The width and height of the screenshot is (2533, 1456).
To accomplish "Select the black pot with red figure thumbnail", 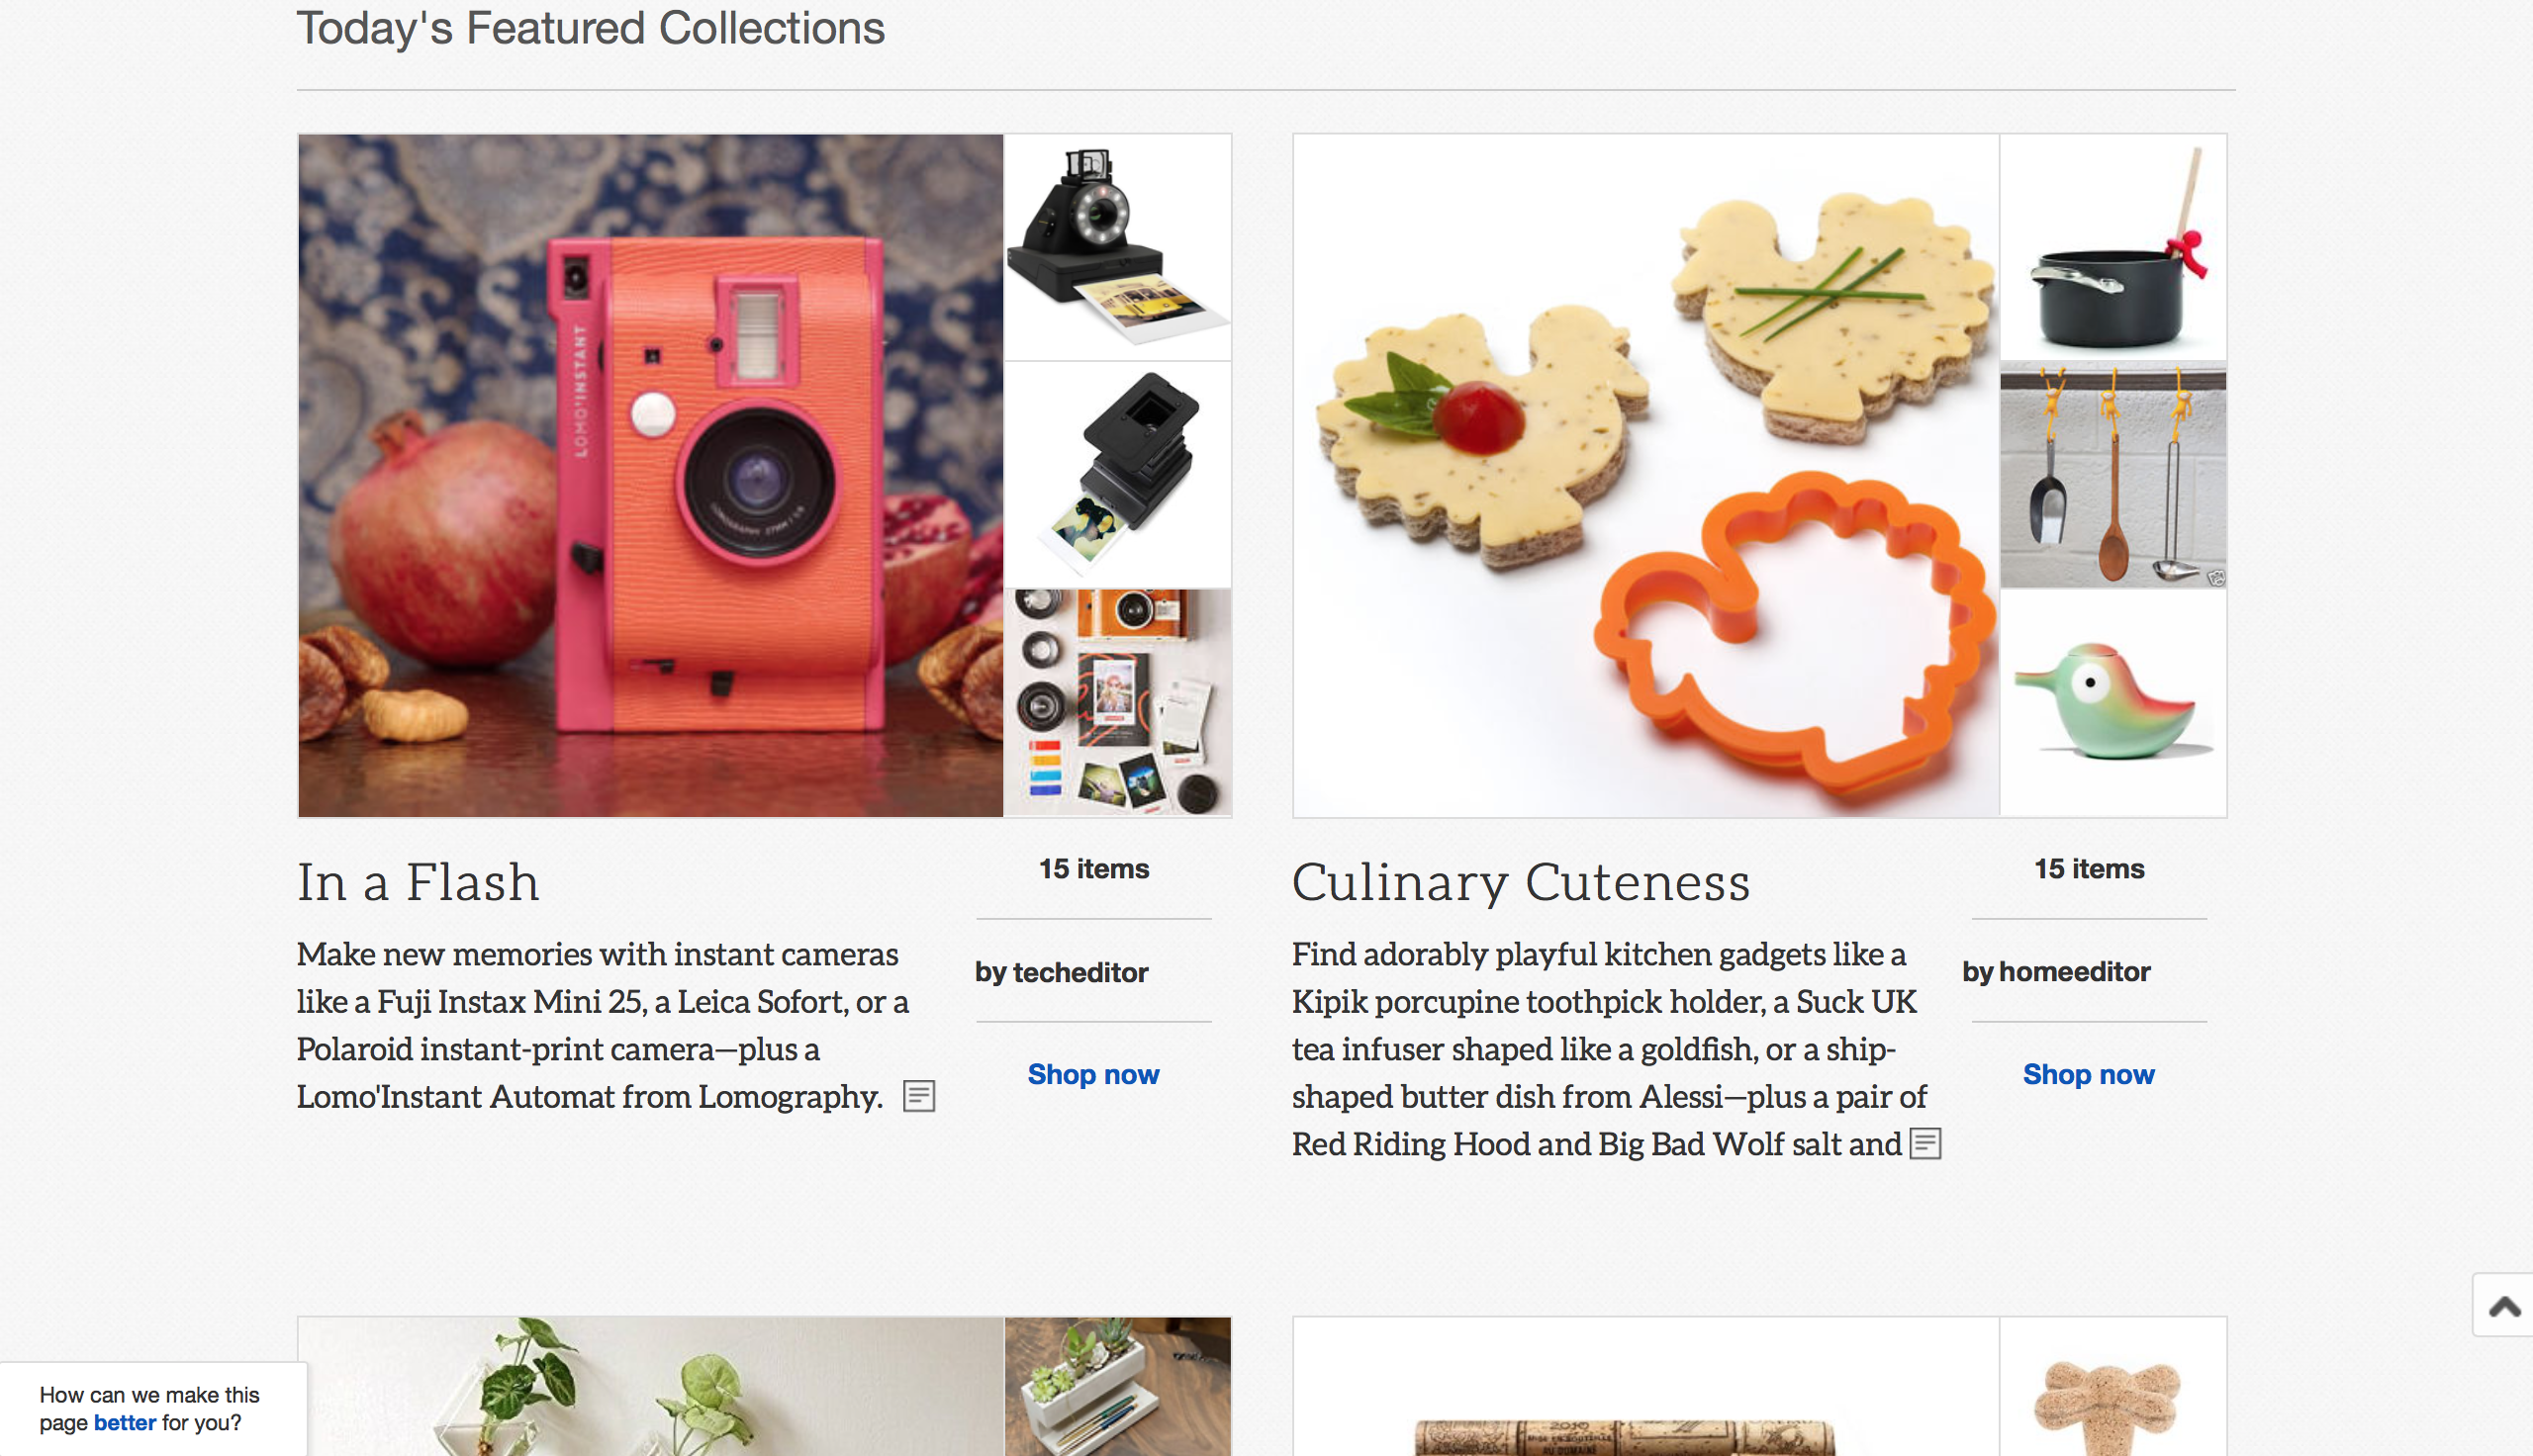I will coord(2112,247).
